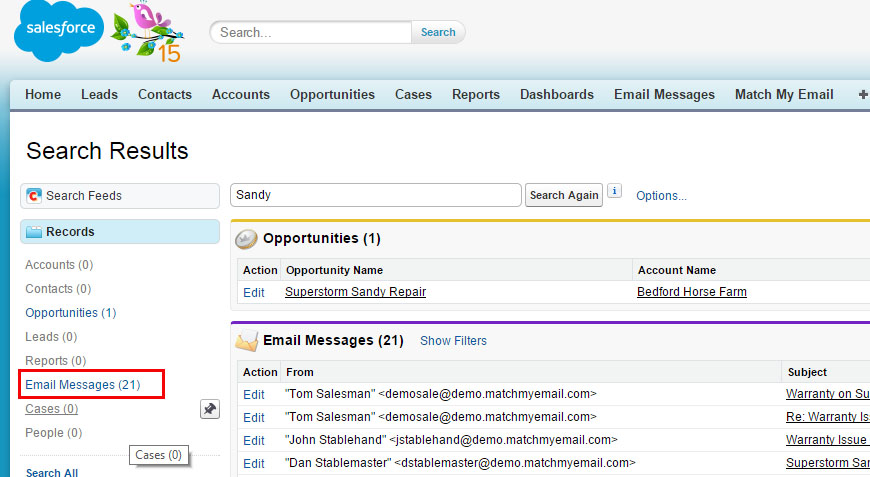This screenshot has height=477, width=870.
Task: Click the Search Feeds chatter icon
Action: [x=34, y=196]
